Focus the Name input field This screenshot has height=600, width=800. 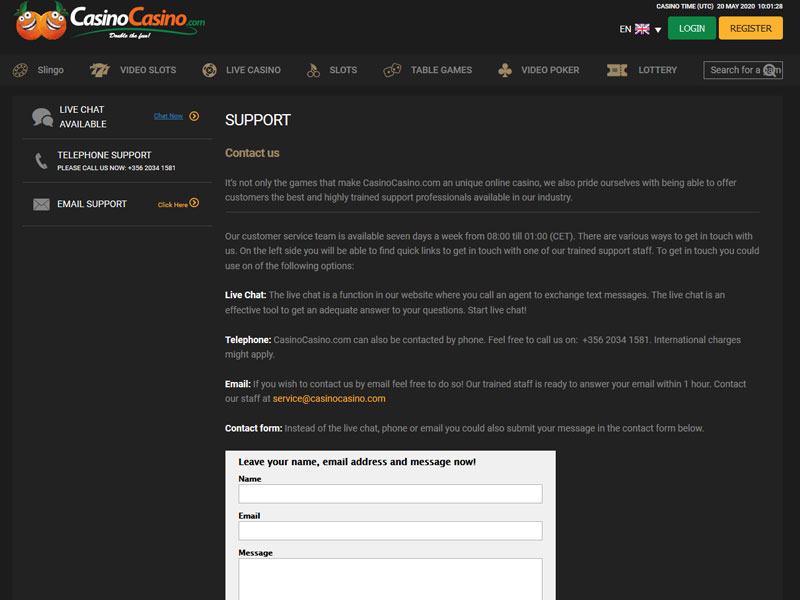(x=390, y=493)
